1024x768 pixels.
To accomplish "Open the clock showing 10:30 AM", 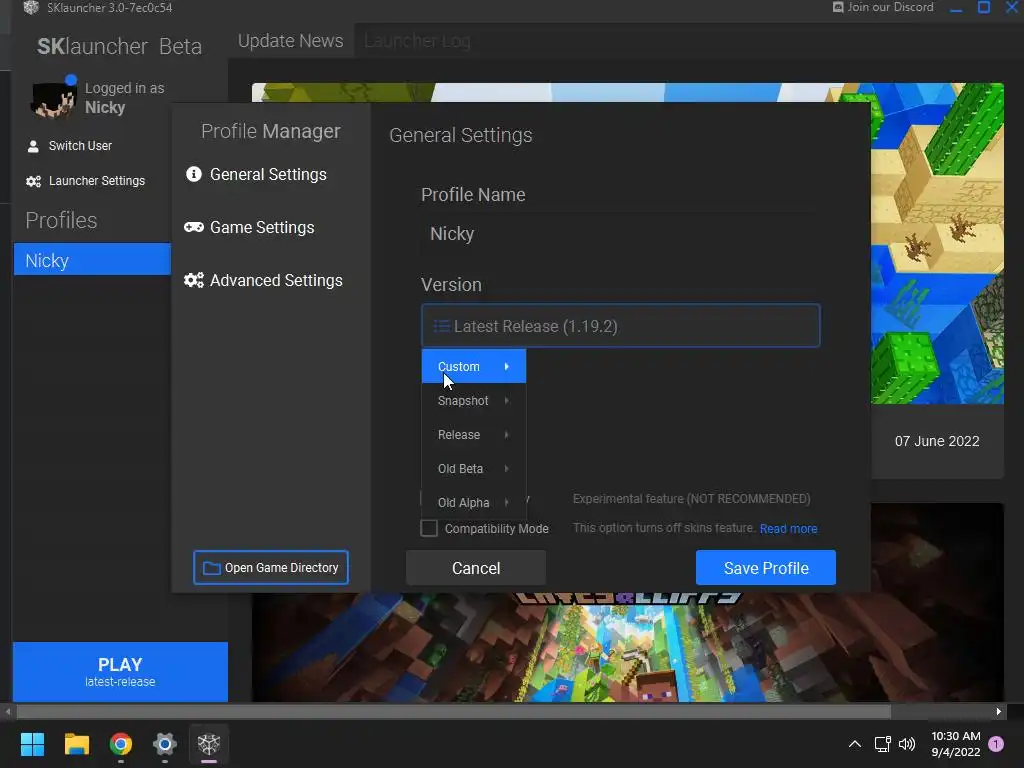I will [x=955, y=744].
